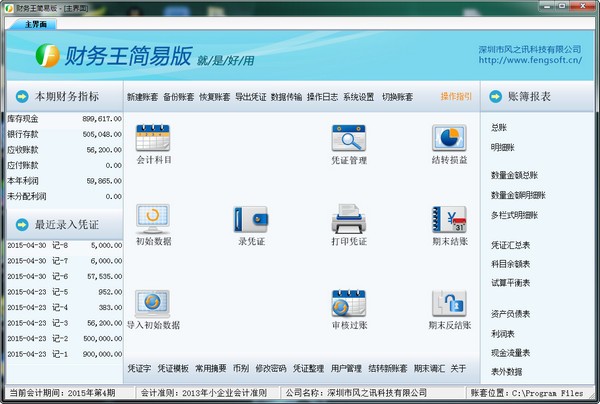Viewport: 600px width, 404px height.
Task: Click the 录凭证 wallet icon
Action: [250, 220]
